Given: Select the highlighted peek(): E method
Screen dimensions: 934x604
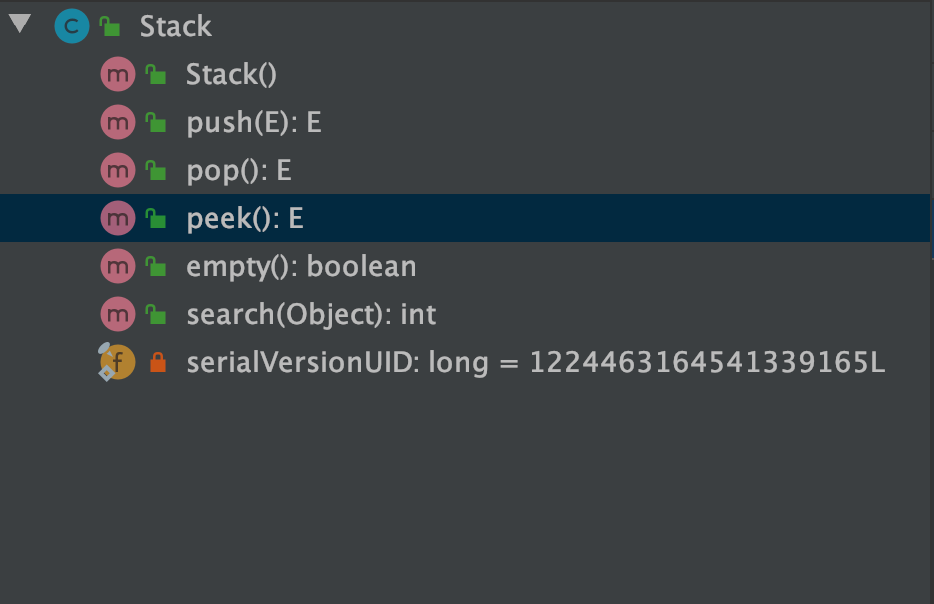Looking at the screenshot, I should pos(244,218).
